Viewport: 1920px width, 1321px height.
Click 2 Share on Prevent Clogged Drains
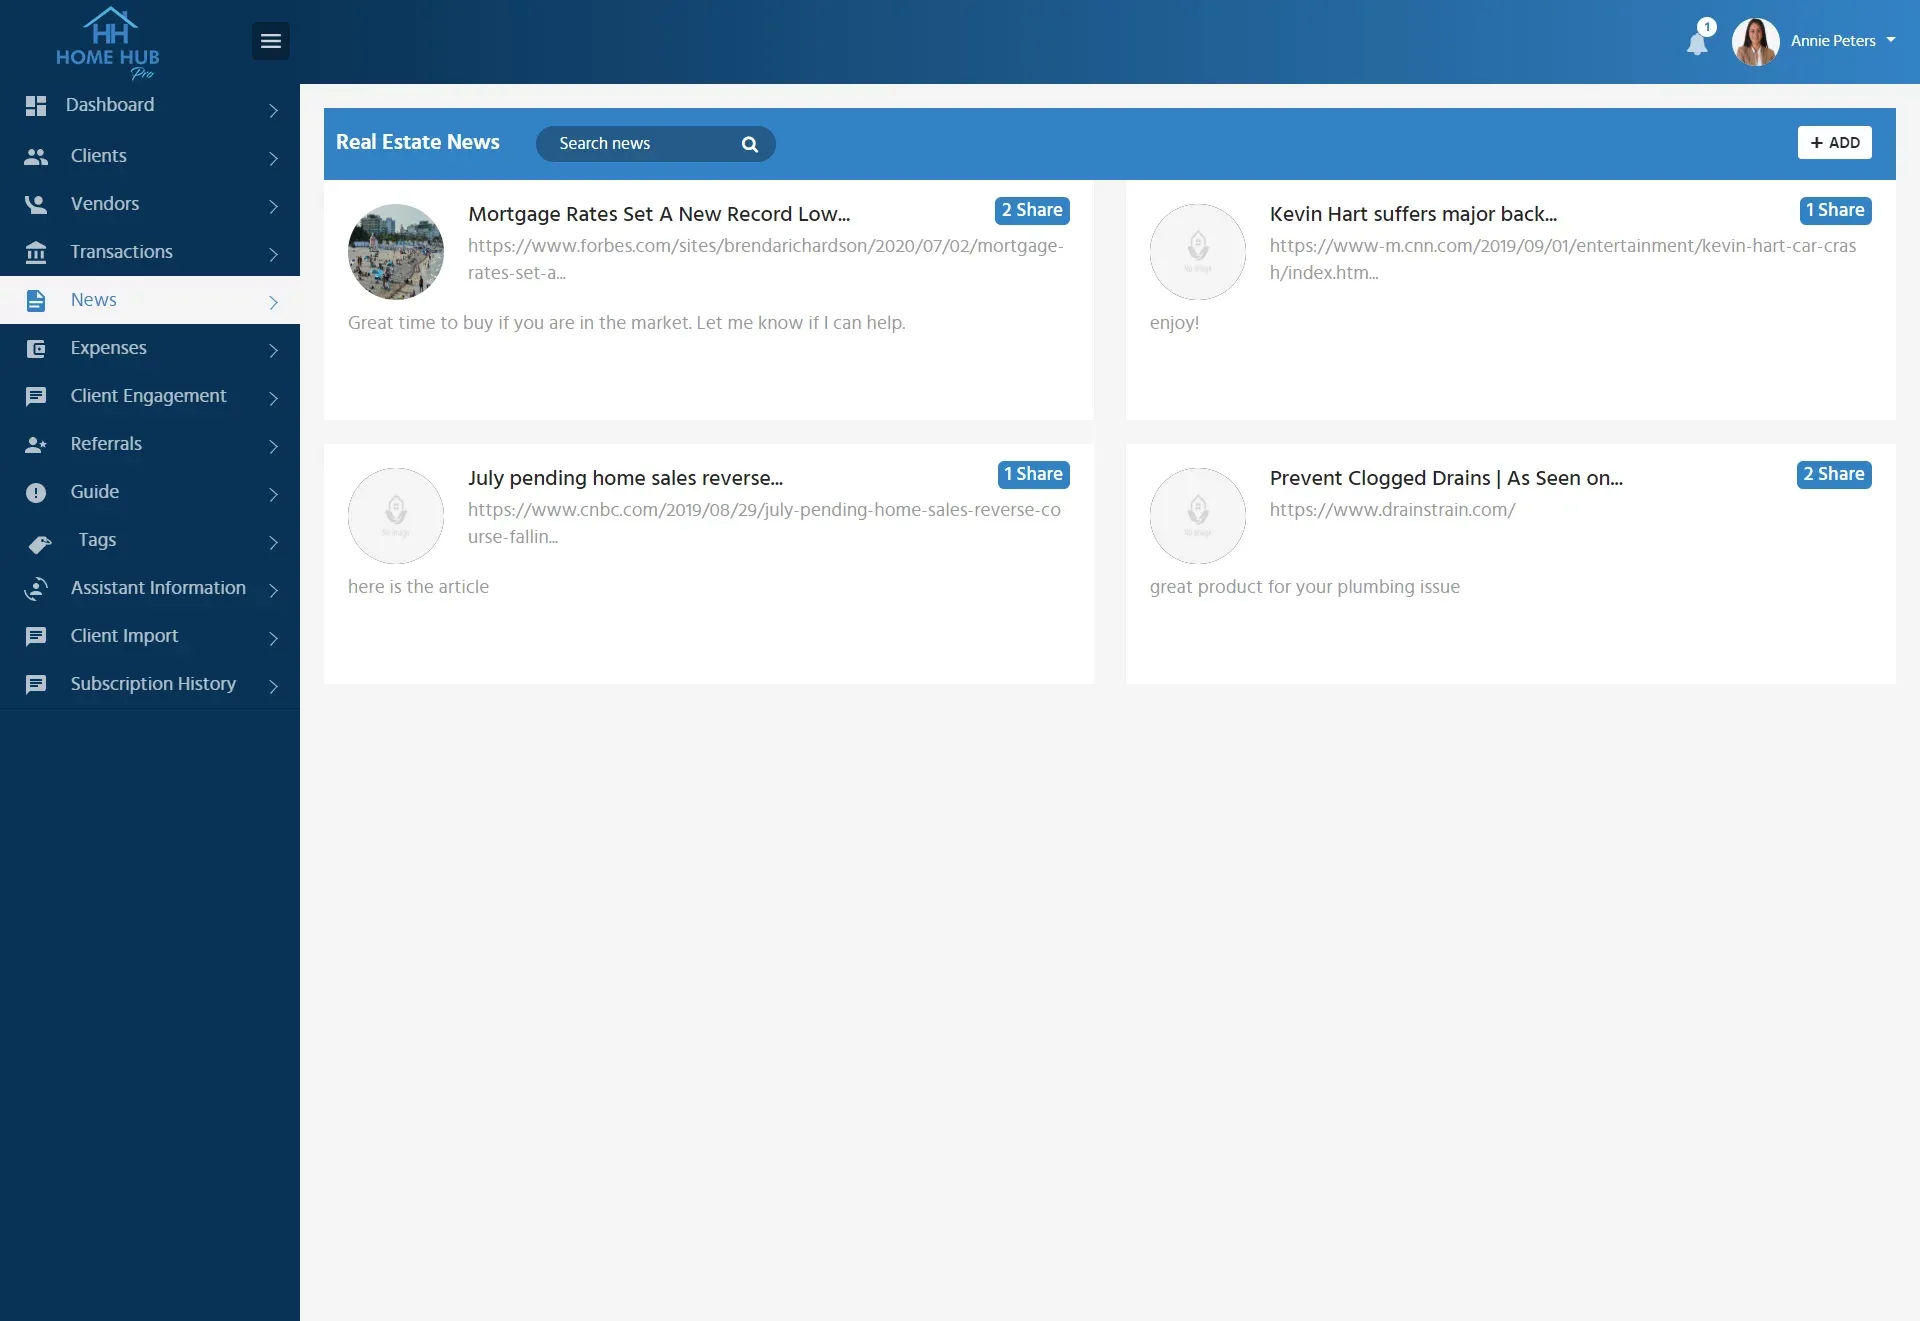[x=1834, y=474]
